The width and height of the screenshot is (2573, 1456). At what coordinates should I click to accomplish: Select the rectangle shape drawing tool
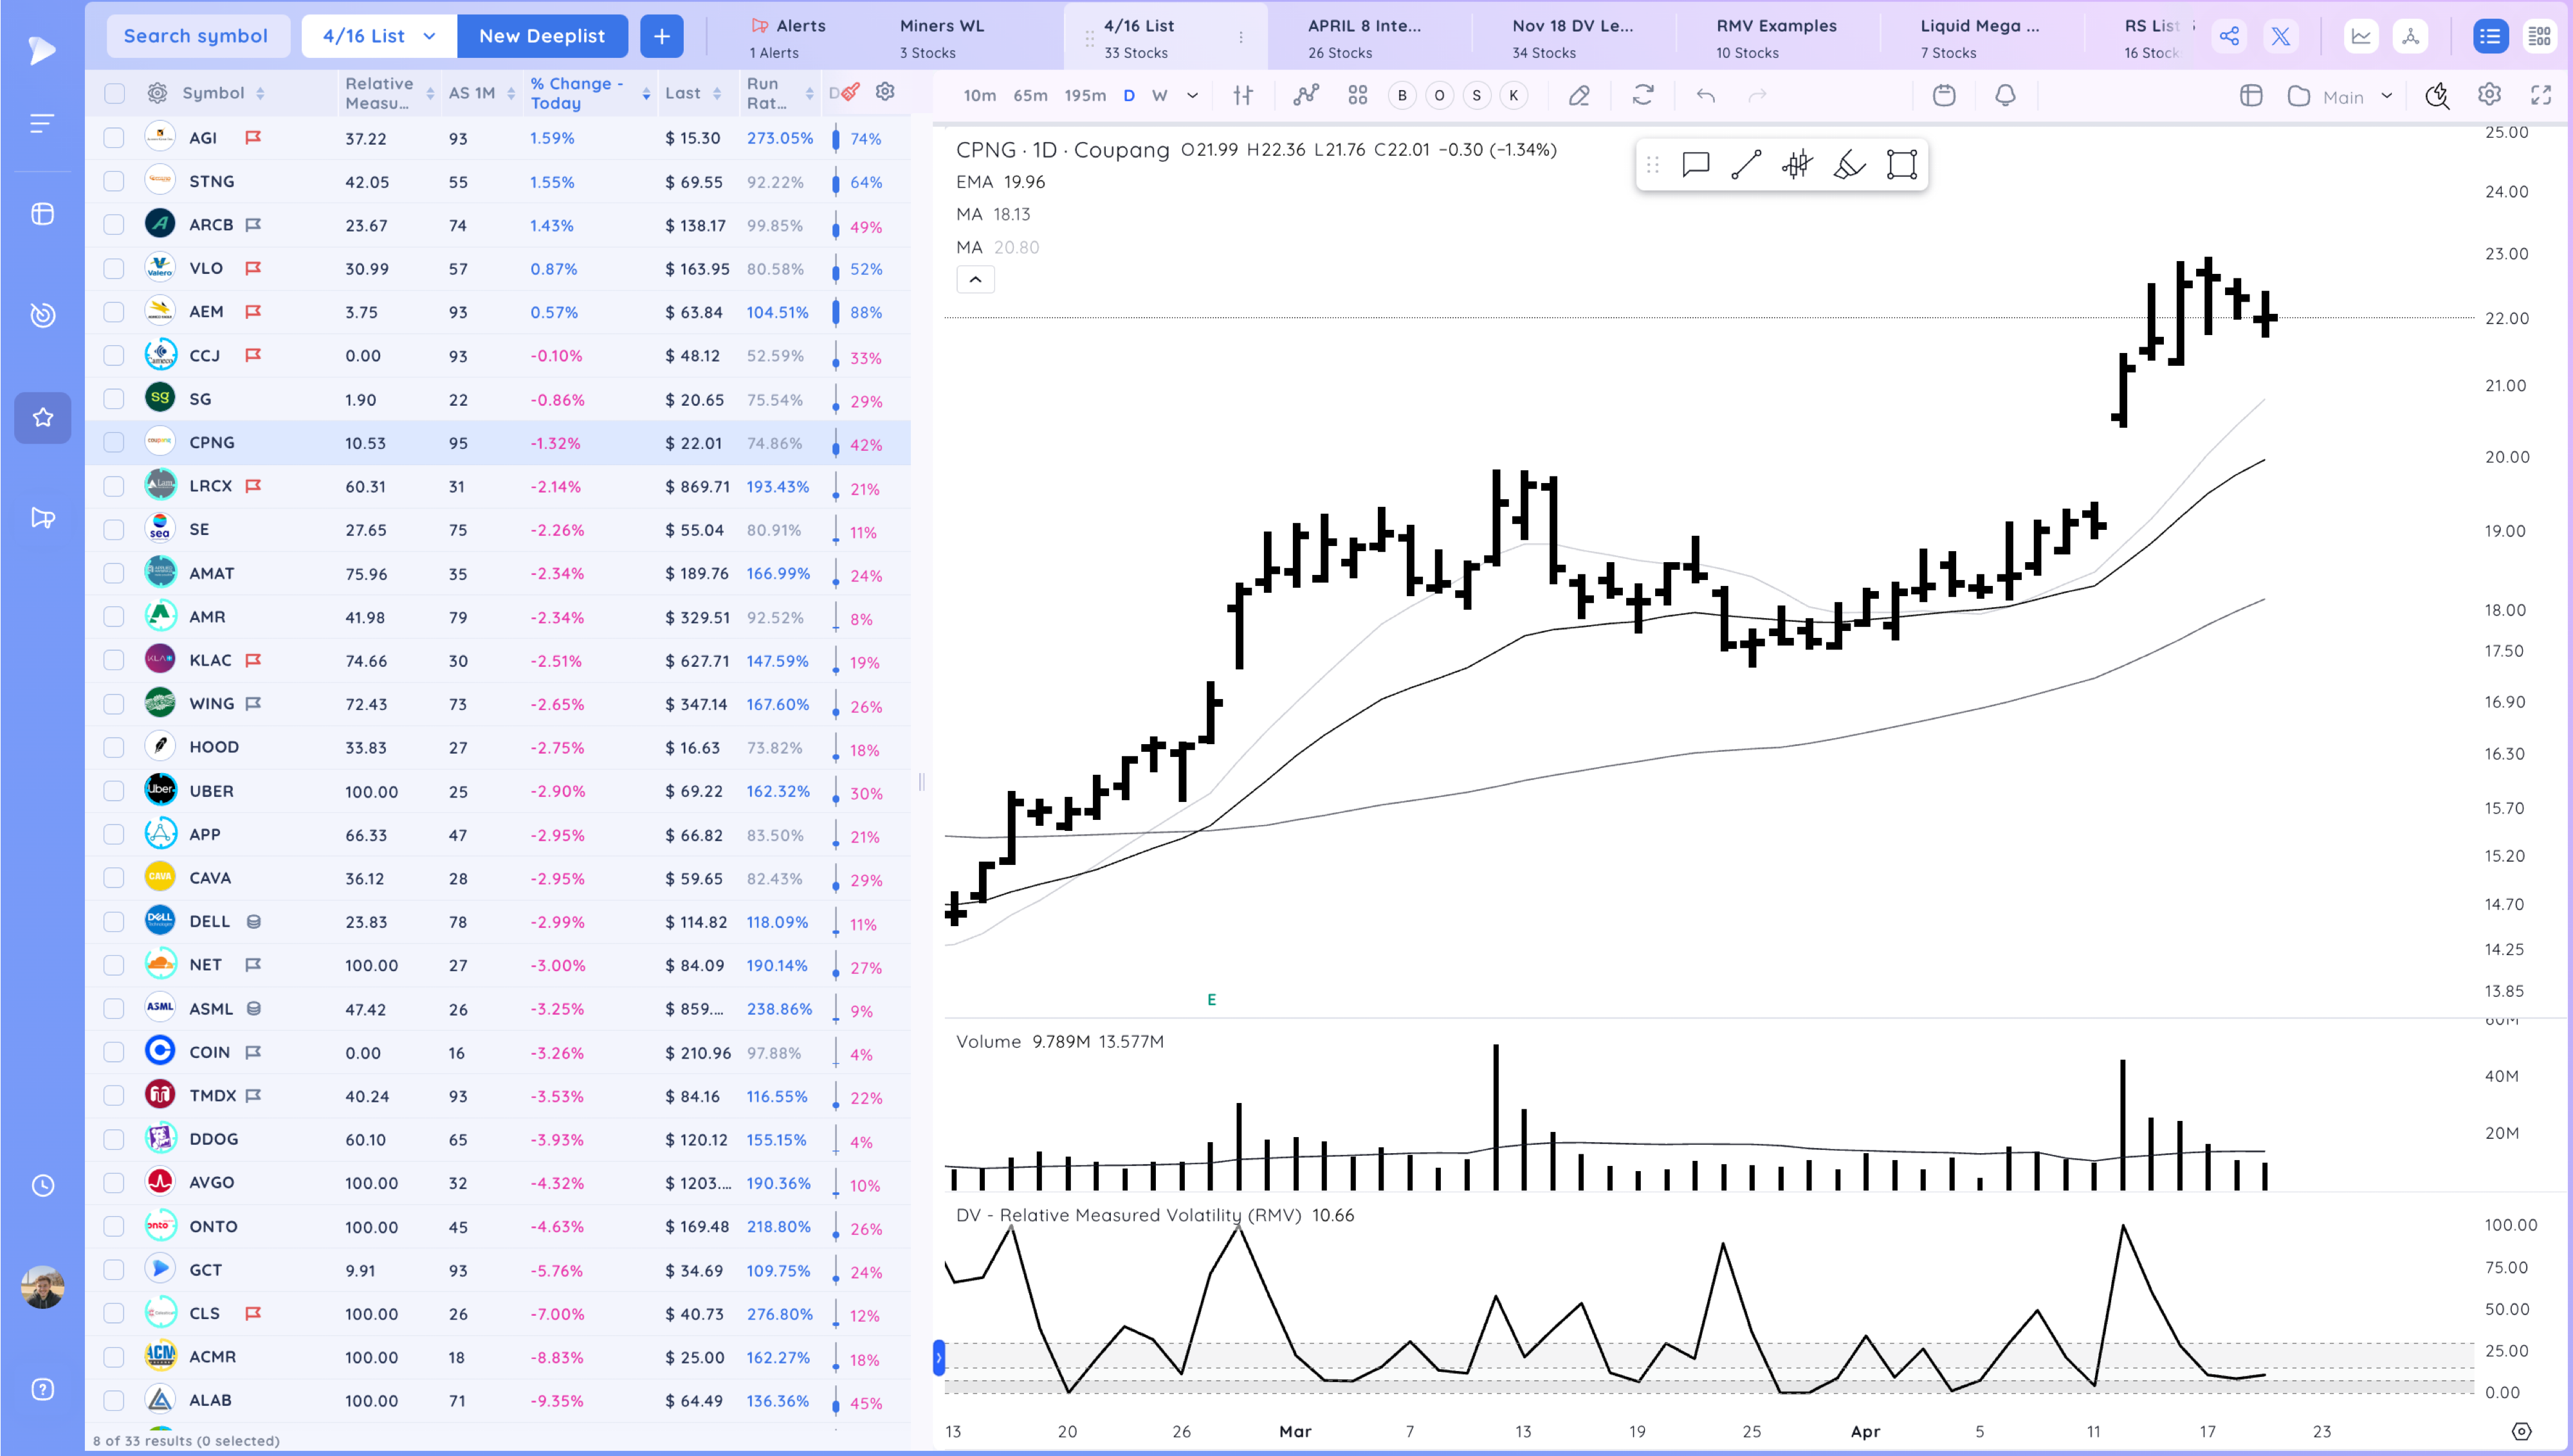pos(1901,164)
